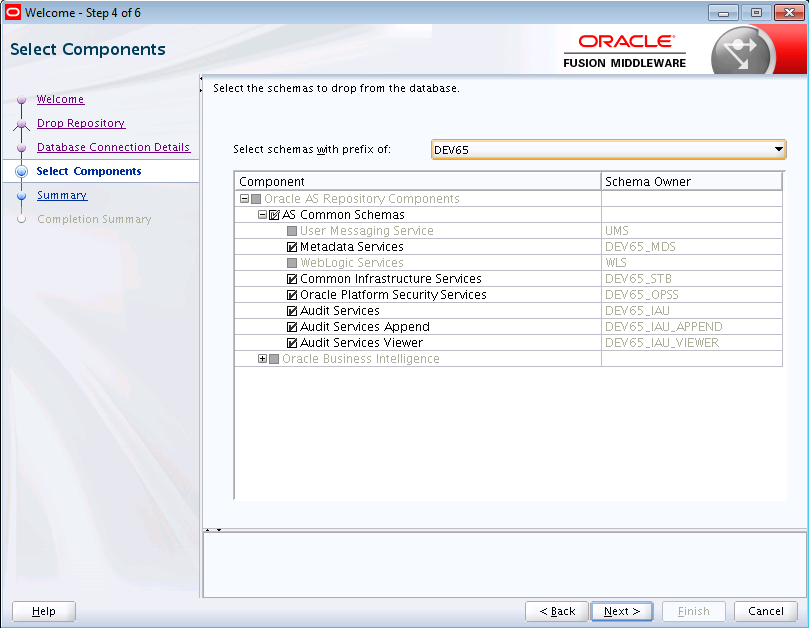Image resolution: width=809 pixels, height=628 pixels.
Task: Click the WebLogic Services label
Action: [352, 263]
